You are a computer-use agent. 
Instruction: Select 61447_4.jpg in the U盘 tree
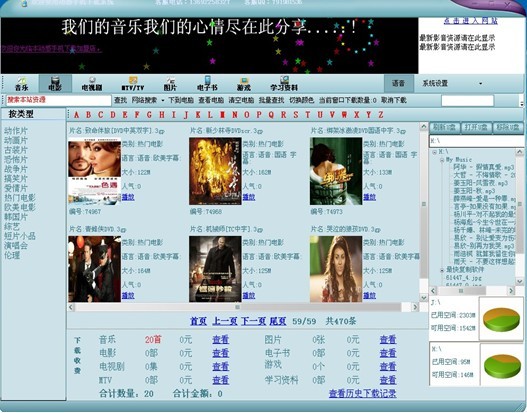coord(463,278)
